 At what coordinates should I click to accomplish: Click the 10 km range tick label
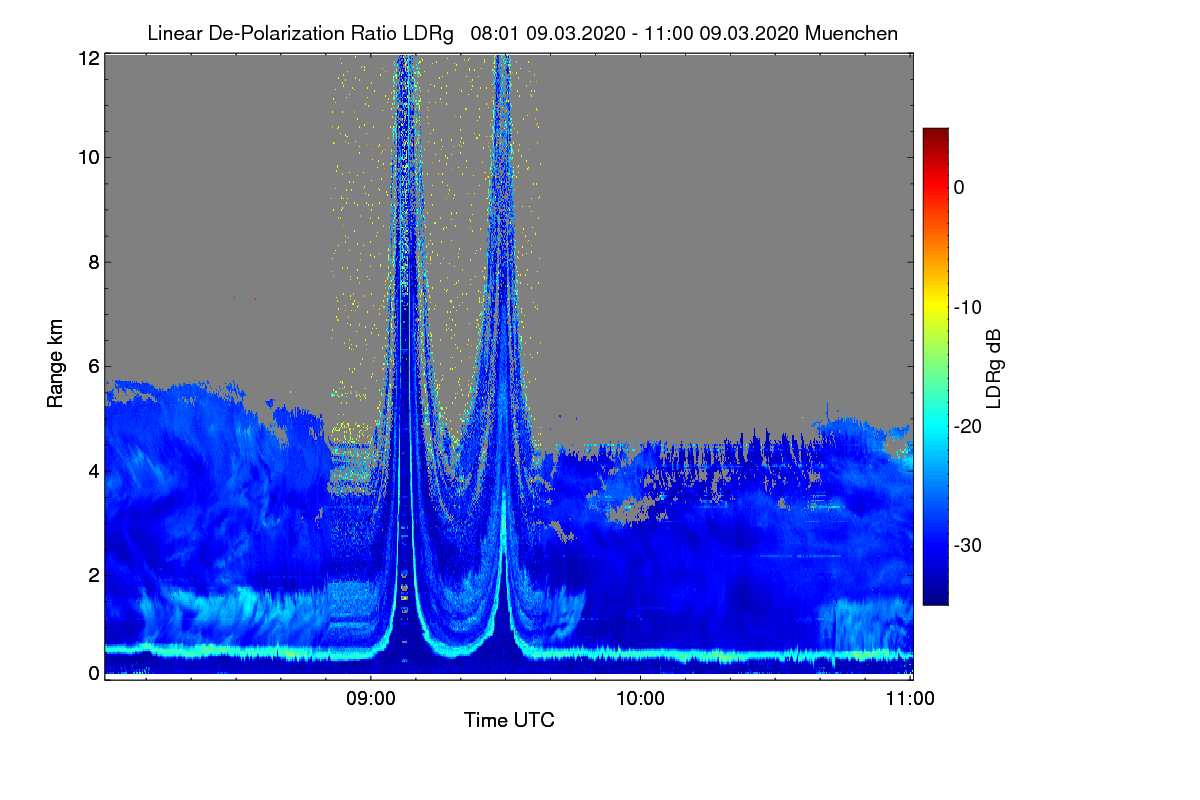[x=88, y=157]
